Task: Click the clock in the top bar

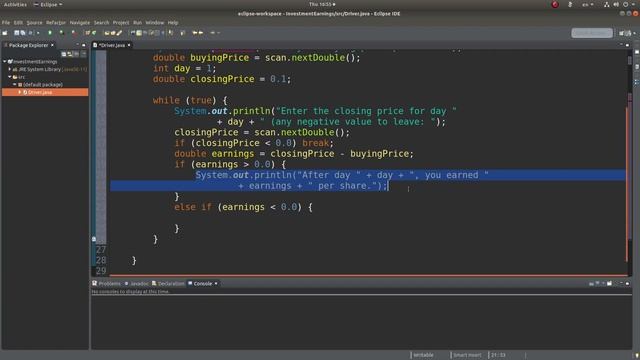Action: 322,4
